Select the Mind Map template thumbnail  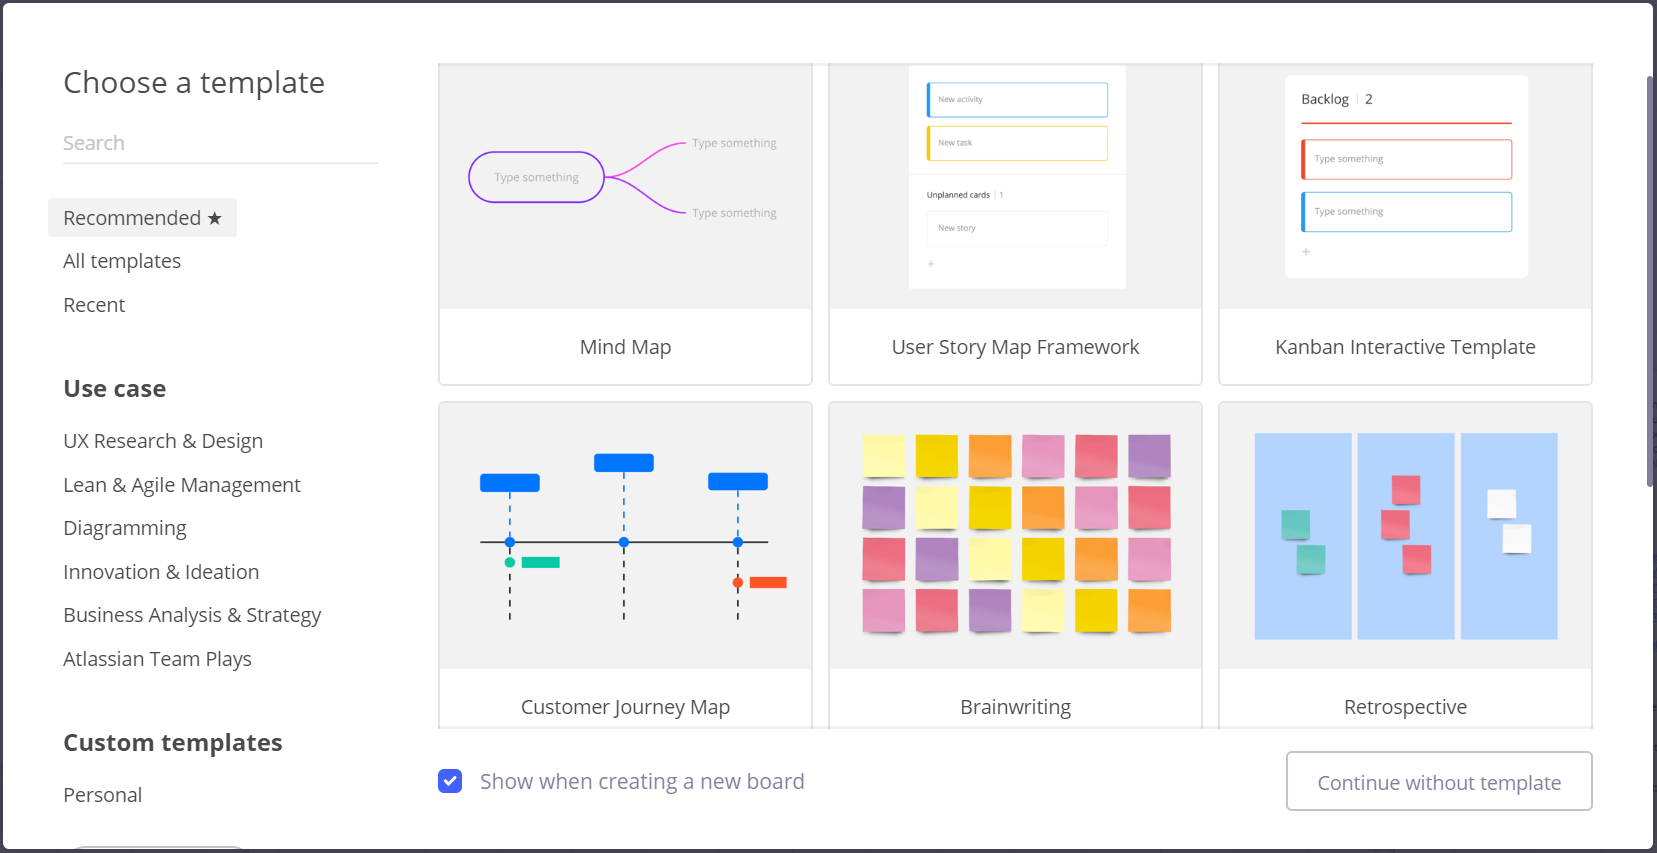[625, 188]
